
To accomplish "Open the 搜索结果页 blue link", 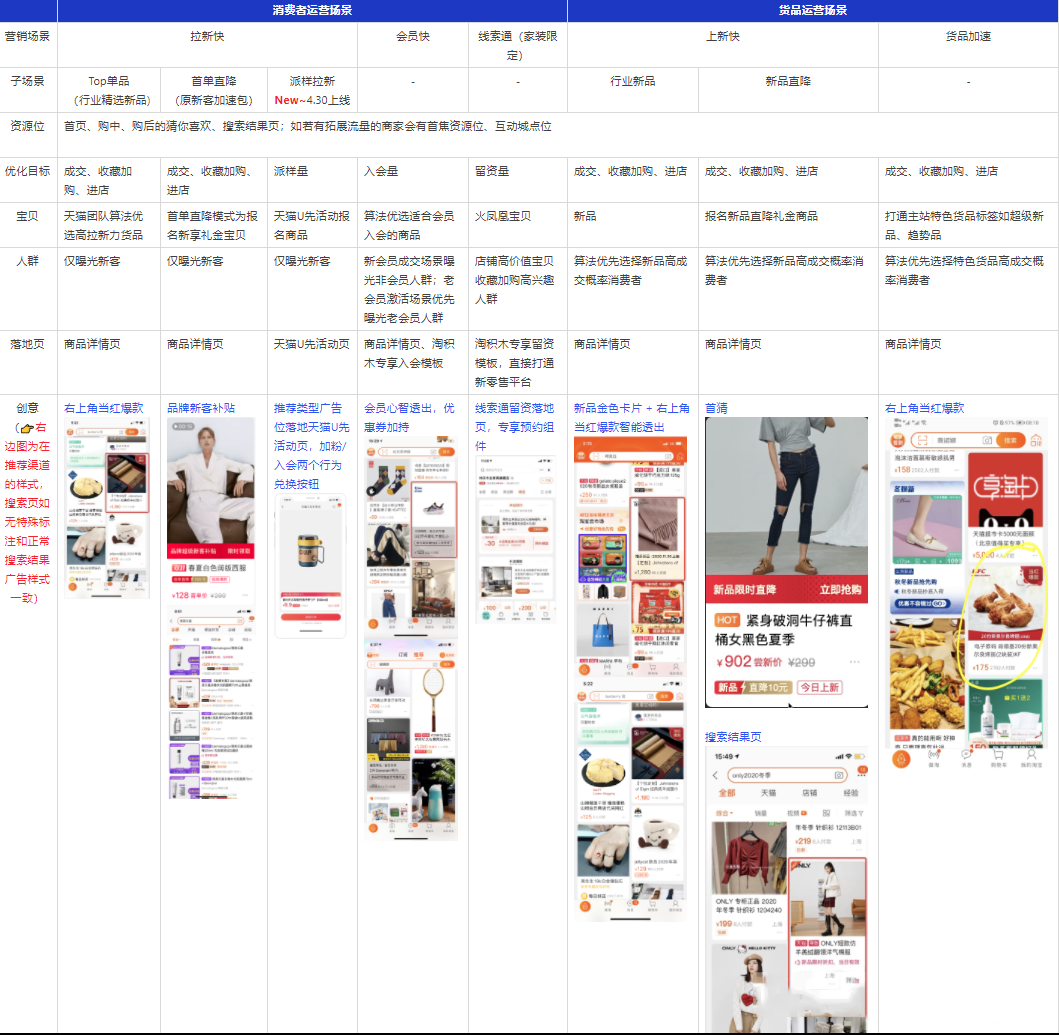I will point(732,735).
